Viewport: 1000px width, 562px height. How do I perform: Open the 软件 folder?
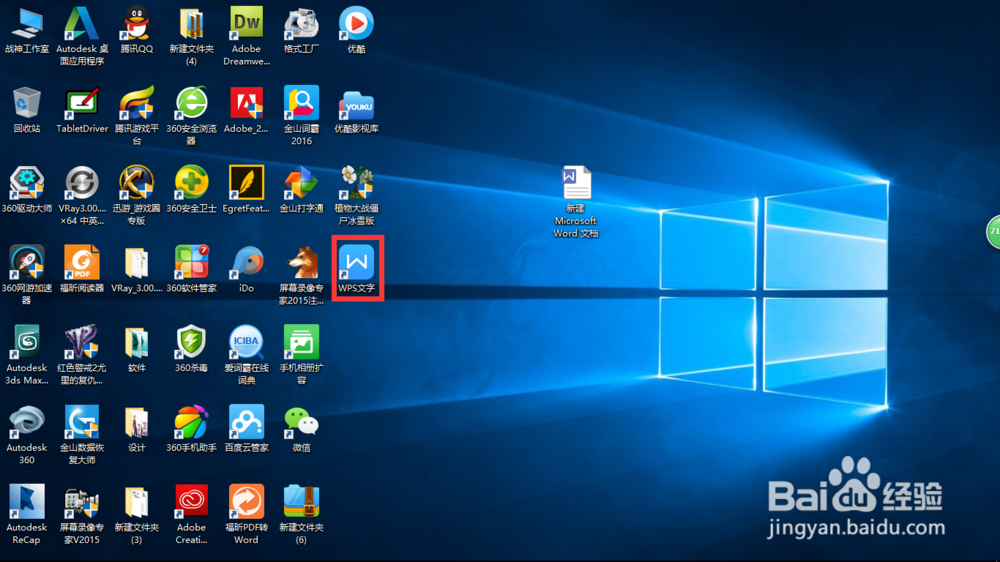tap(136, 343)
